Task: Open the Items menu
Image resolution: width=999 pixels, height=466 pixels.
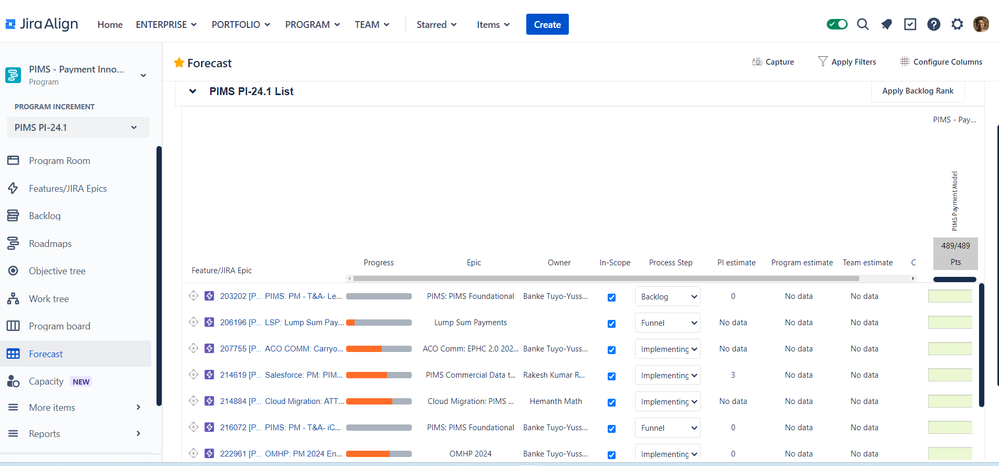Action: click(x=493, y=24)
